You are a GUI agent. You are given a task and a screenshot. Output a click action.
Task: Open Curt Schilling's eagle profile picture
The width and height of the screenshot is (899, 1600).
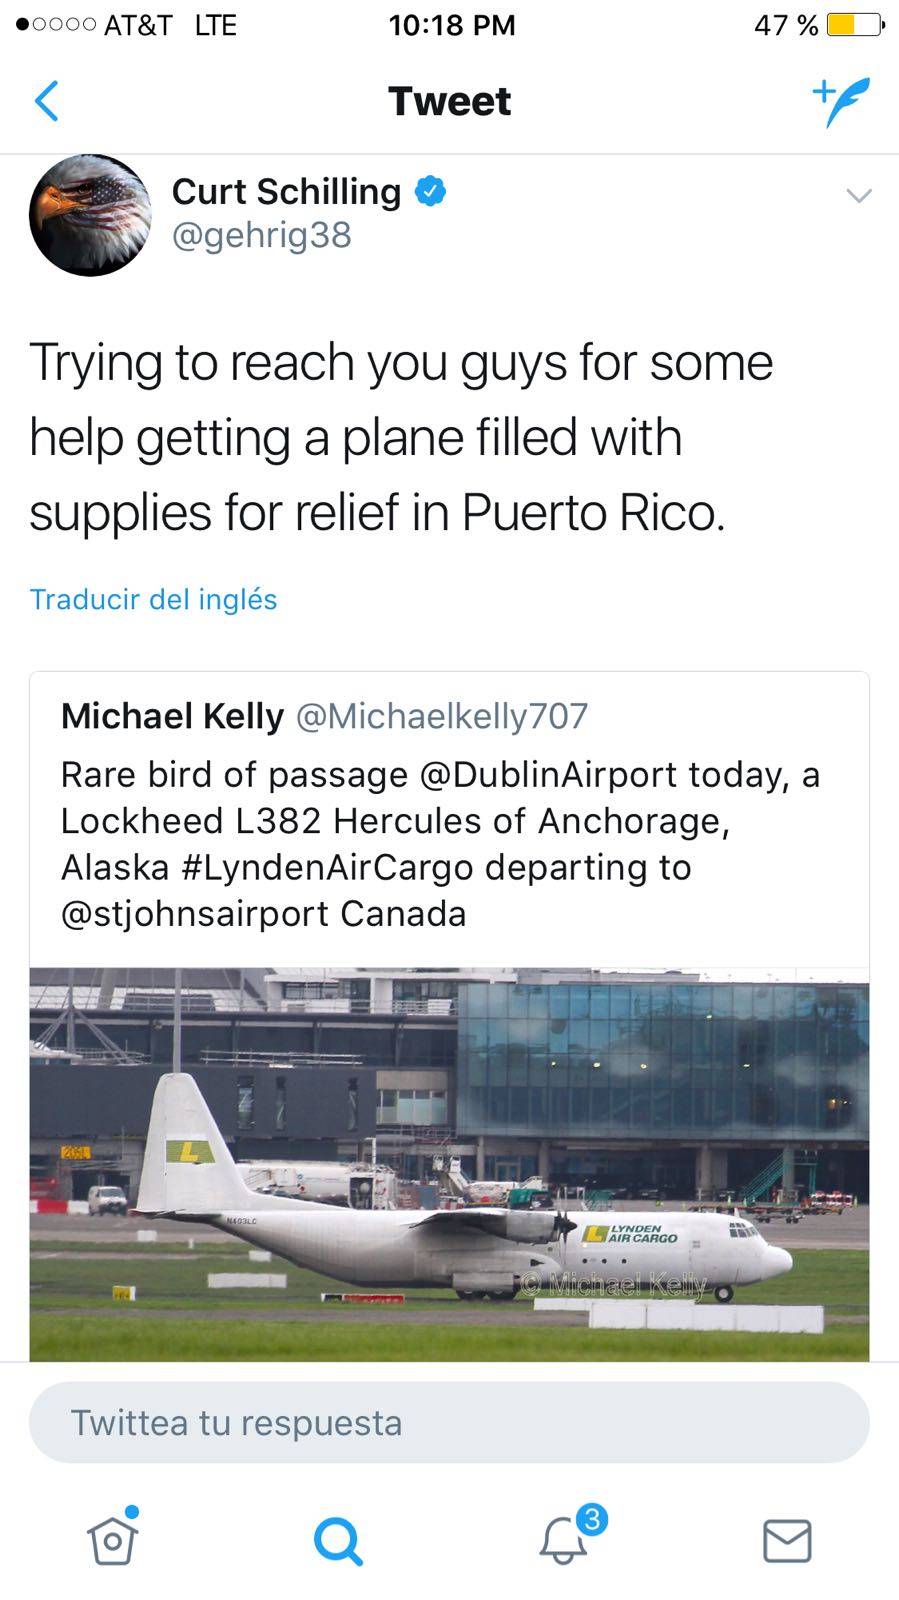[90, 215]
